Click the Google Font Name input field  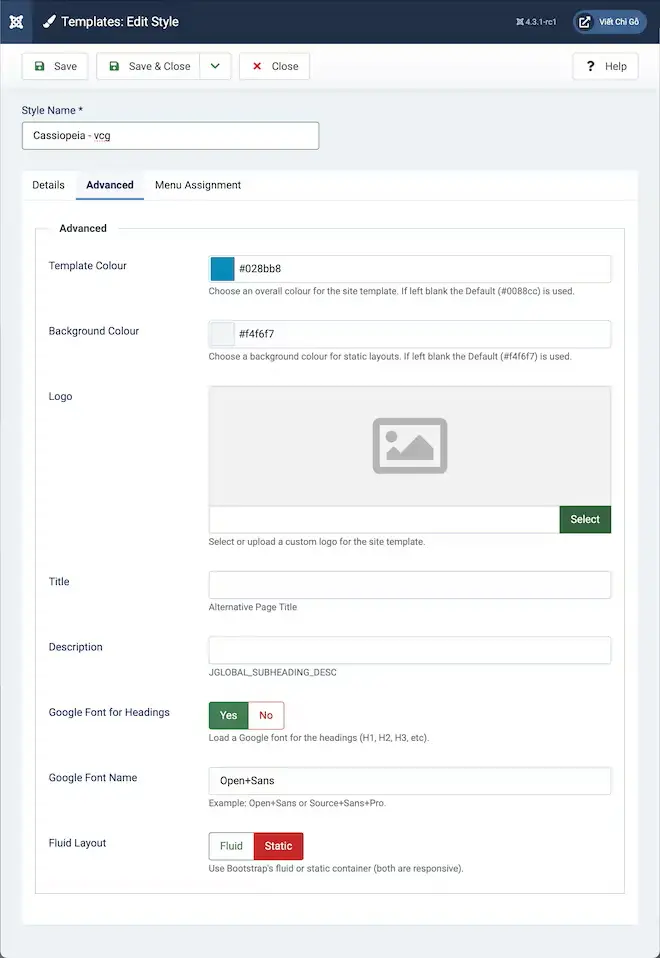coord(410,780)
